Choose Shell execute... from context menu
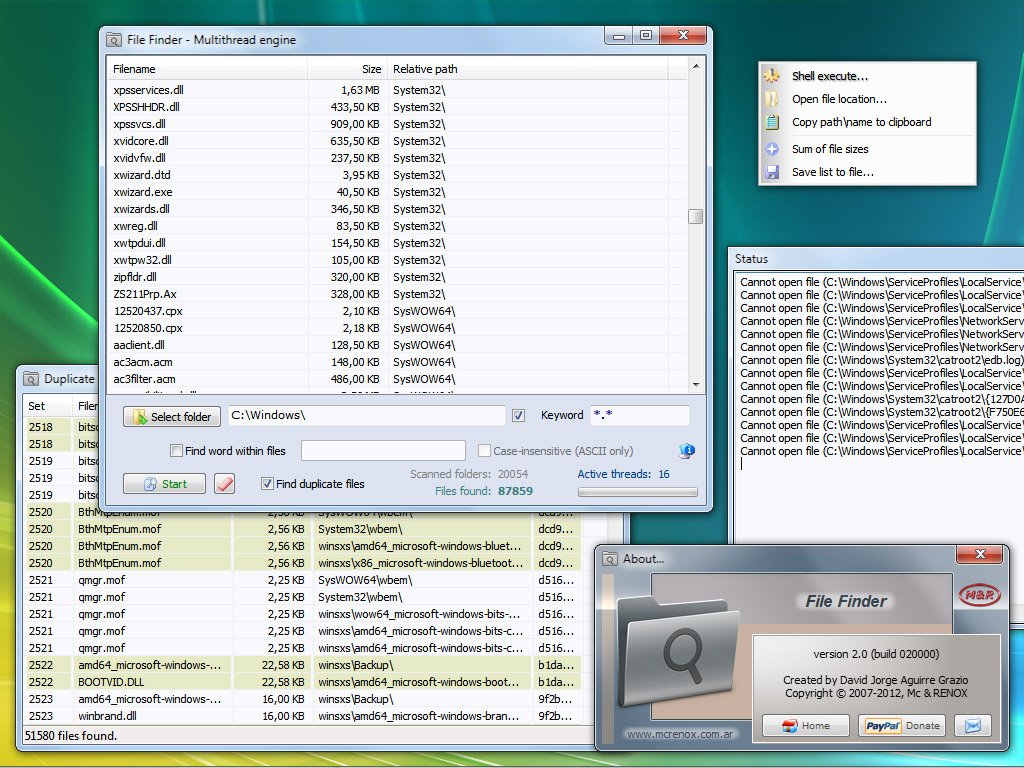Screen dimensions: 1024x768 pyautogui.click(x=867, y=76)
